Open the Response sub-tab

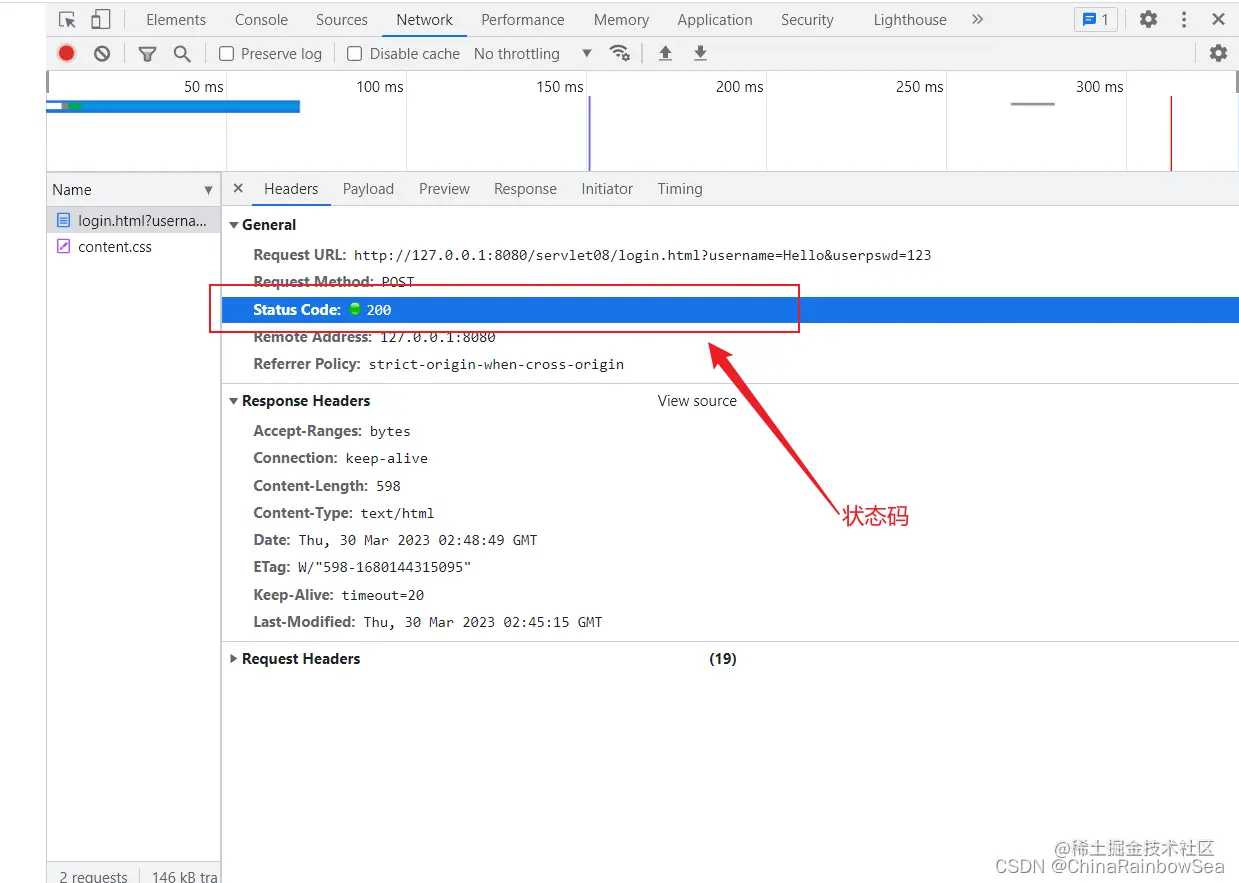pos(525,189)
